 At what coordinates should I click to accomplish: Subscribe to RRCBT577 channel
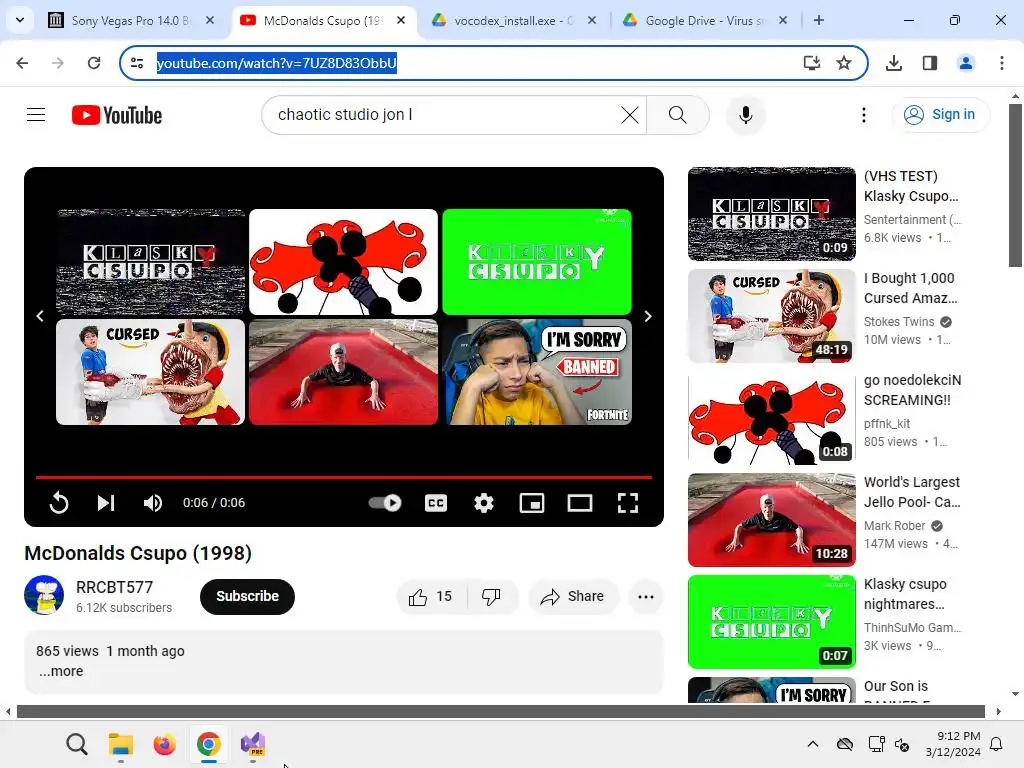tap(248, 596)
